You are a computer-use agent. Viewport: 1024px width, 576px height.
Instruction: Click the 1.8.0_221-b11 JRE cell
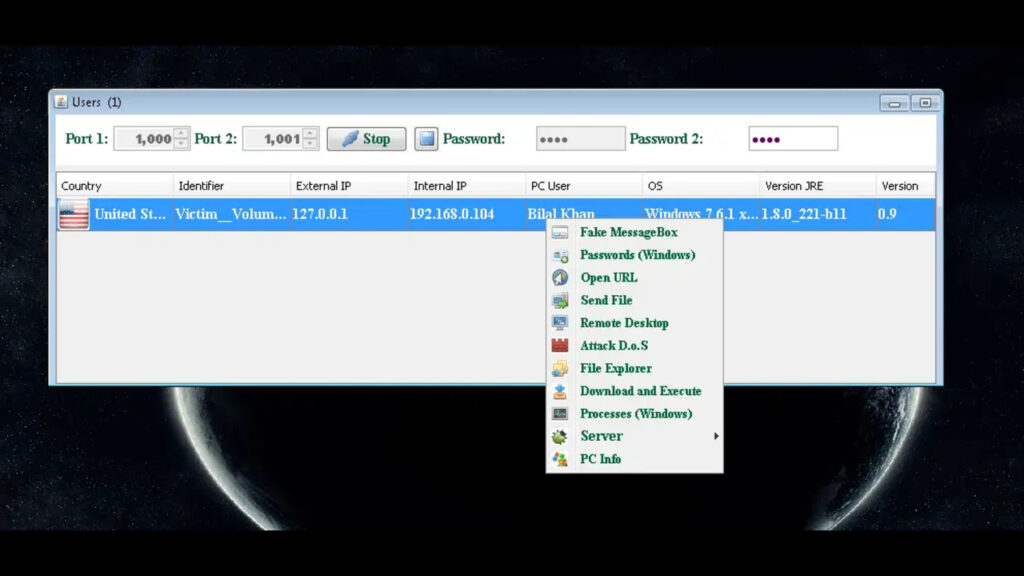(x=818, y=214)
